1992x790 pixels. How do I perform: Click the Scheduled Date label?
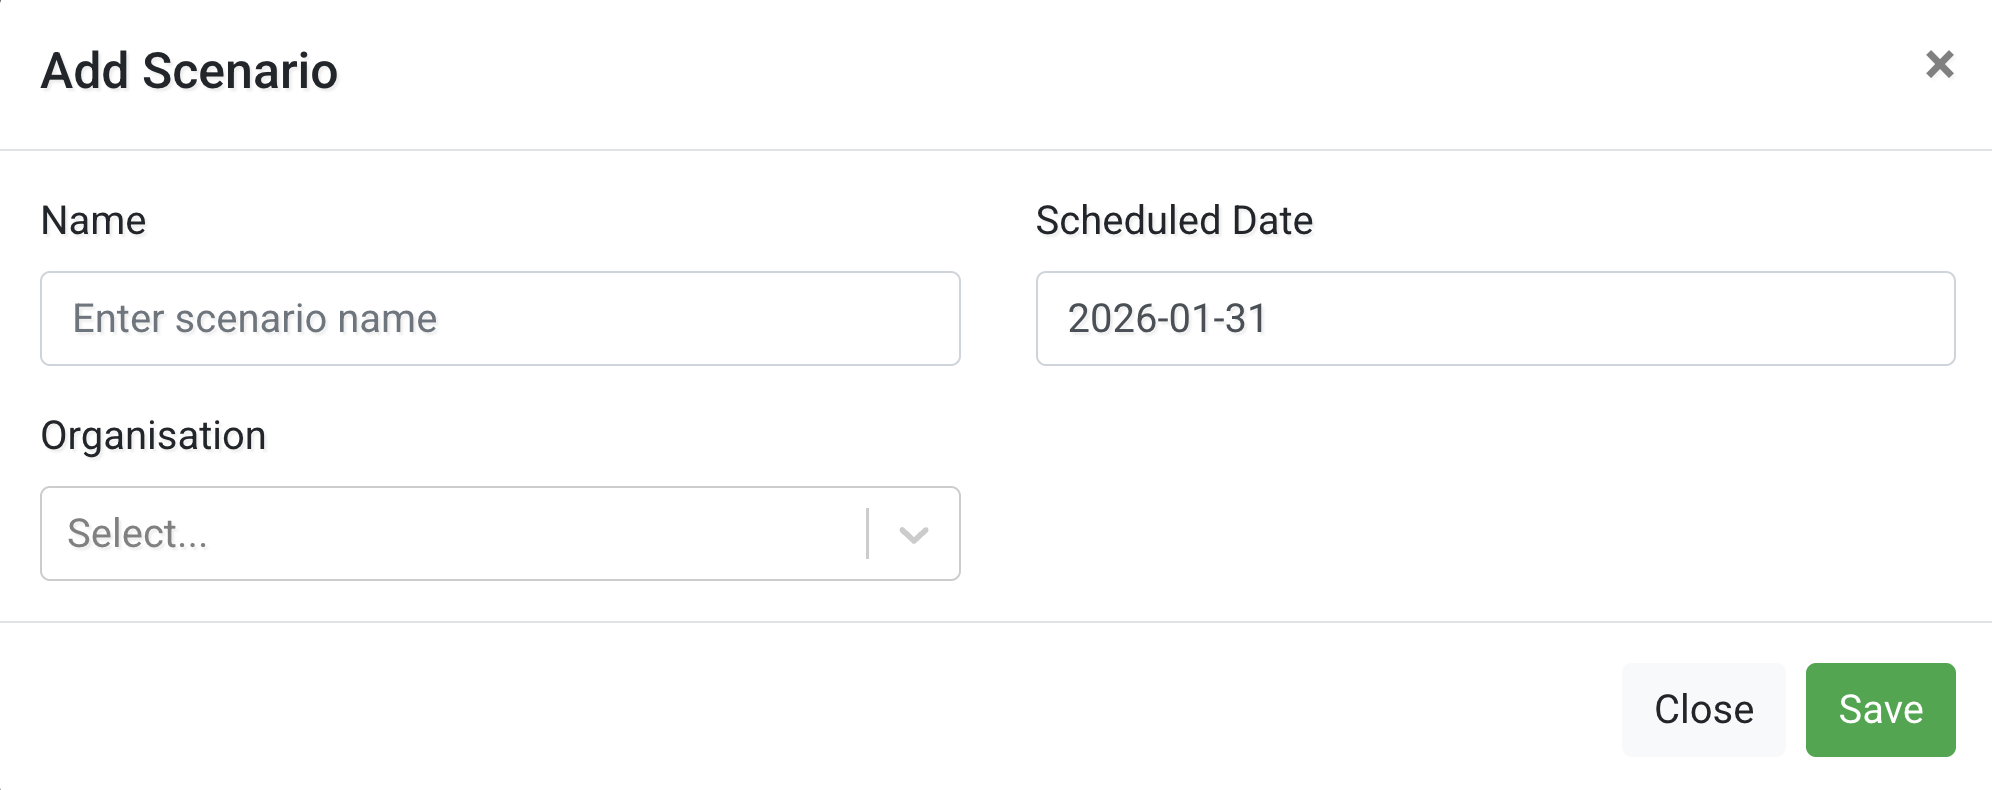pos(1175,221)
